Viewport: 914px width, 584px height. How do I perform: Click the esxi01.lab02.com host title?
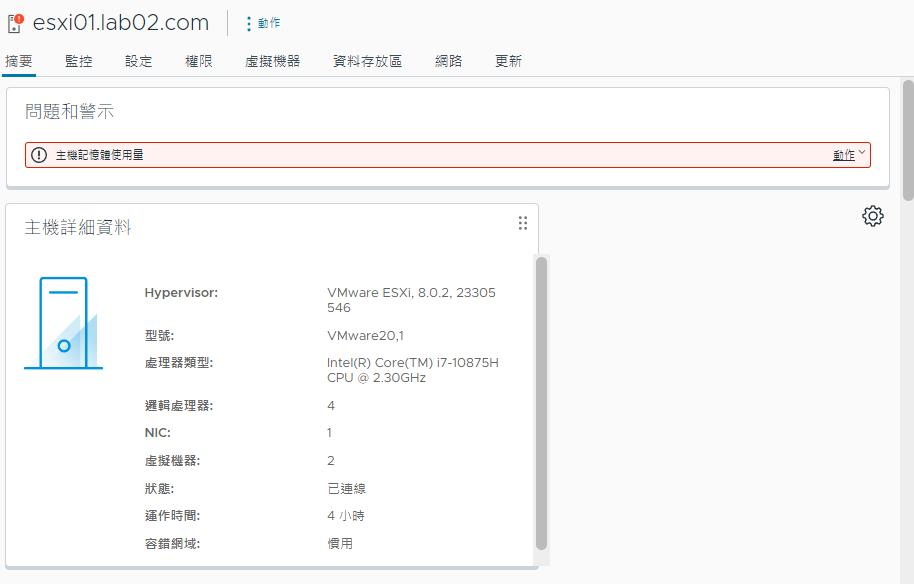(121, 23)
